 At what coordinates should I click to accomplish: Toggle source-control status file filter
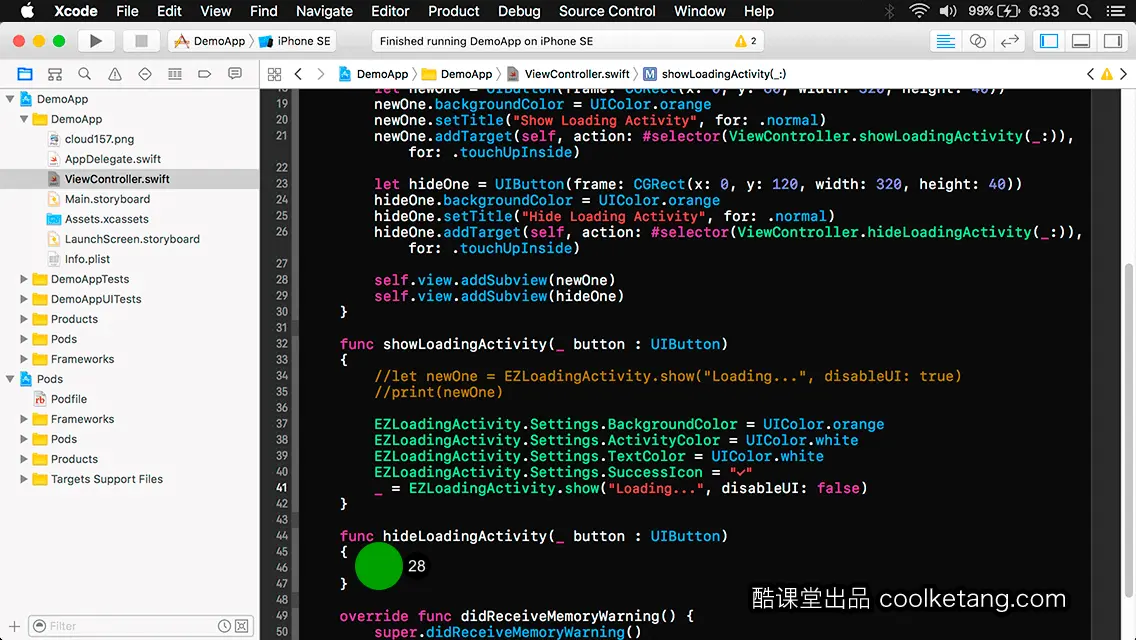click(242, 626)
